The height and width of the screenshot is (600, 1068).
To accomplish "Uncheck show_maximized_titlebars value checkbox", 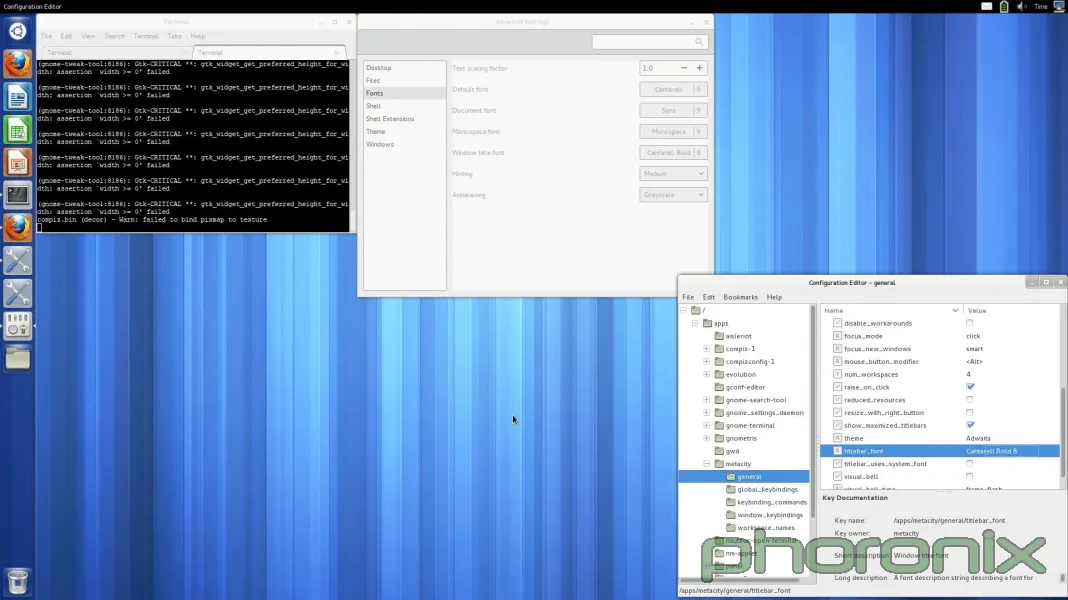I will (x=969, y=425).
